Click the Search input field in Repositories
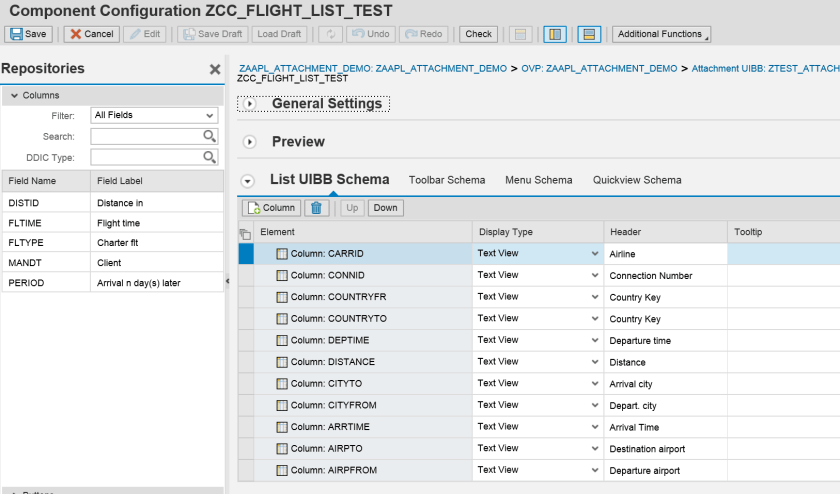 coord(147,136)
